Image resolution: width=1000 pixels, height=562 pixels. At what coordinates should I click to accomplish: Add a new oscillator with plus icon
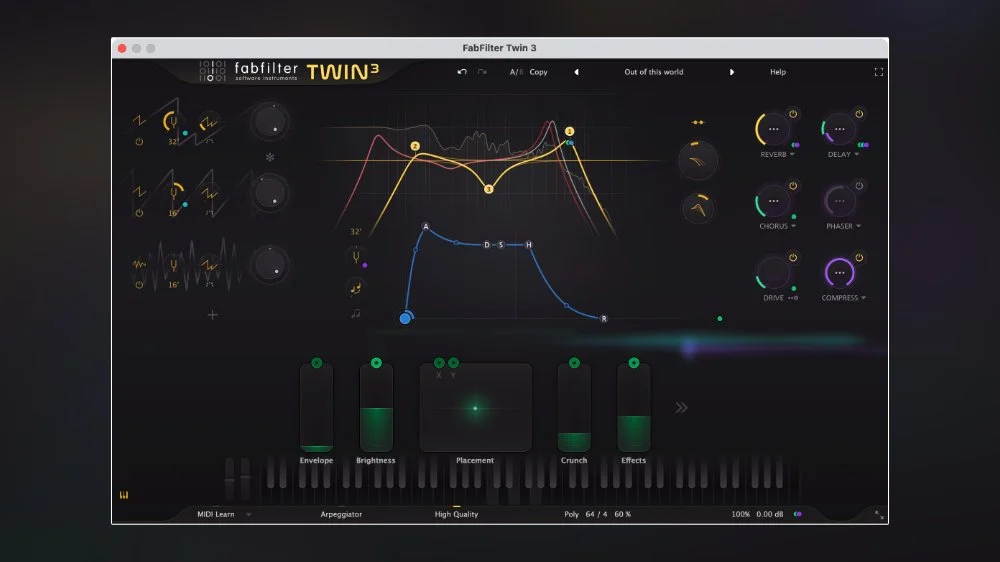pos(212,314)
